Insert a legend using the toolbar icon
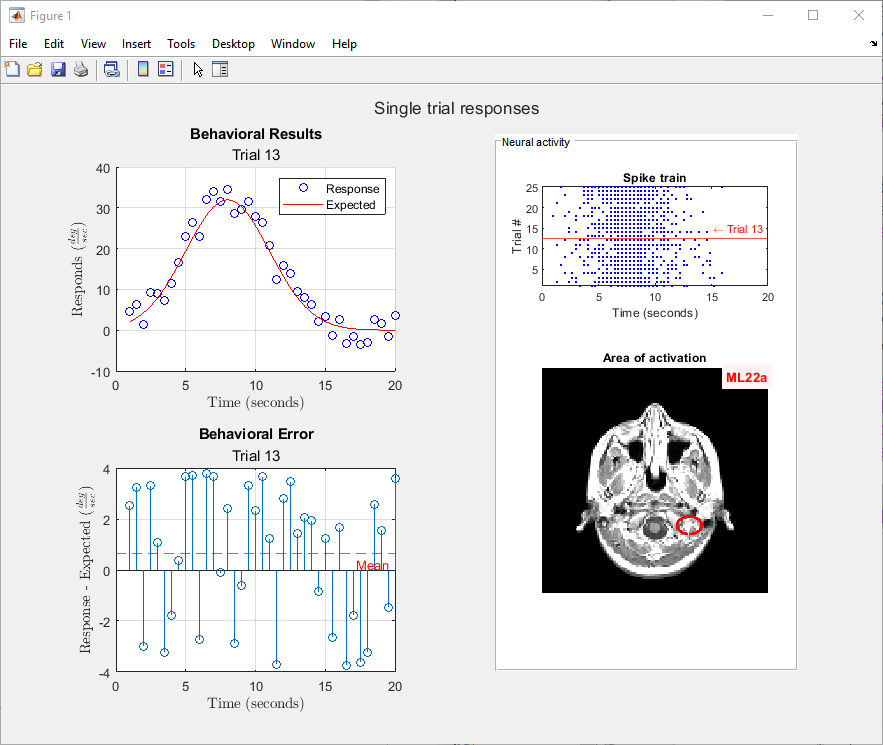Screen dimensions: 883x745 [165, 69]
